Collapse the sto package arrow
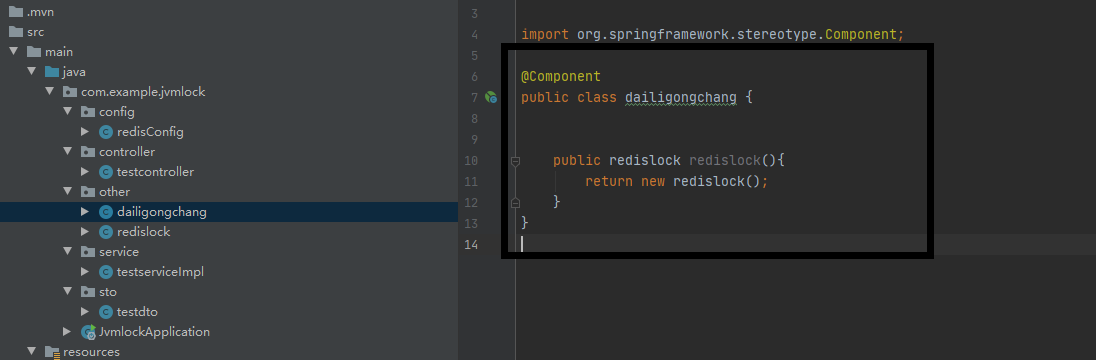Screen dimensions: 1096x360 (68, 291)
